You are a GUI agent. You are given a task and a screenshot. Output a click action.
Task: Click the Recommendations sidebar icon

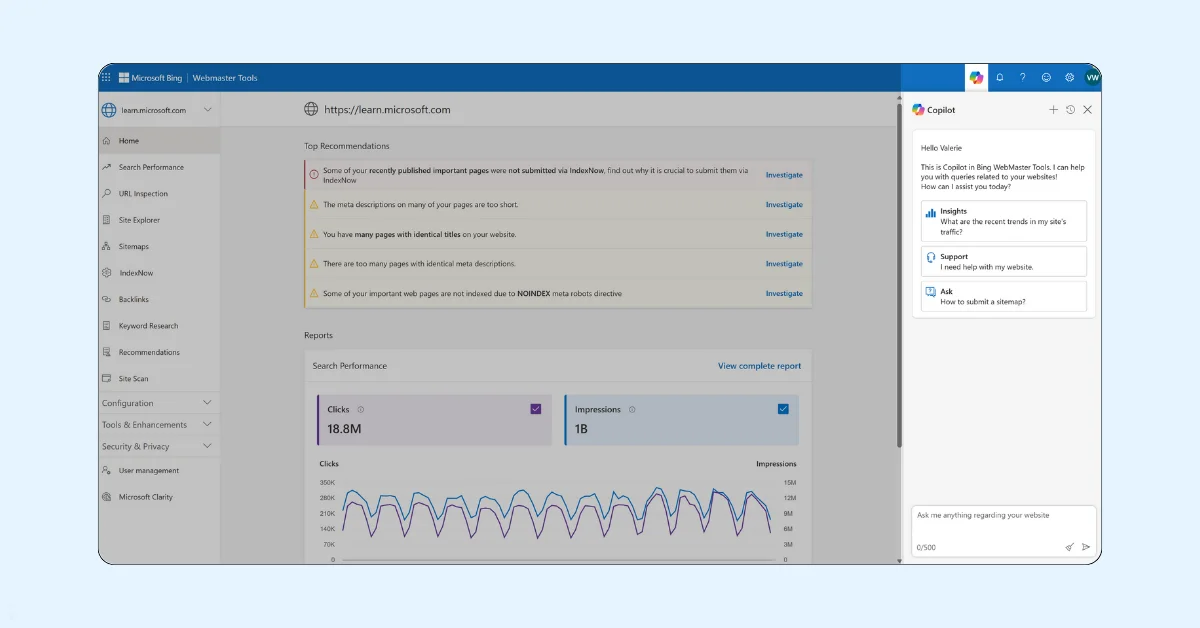point(107,352)
